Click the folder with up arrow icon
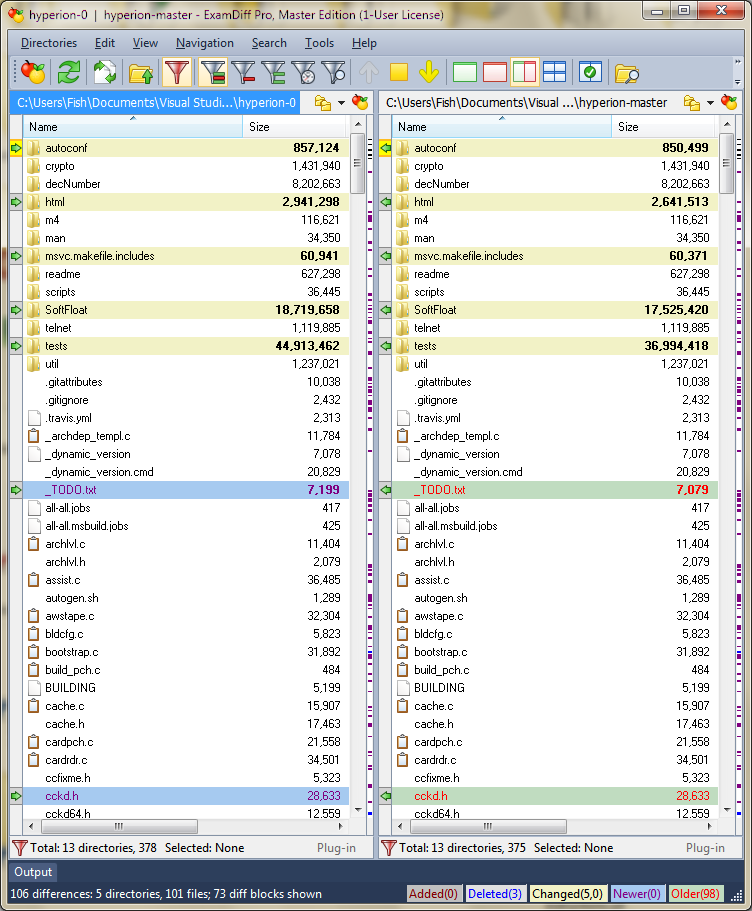The height and width of the screenshot is (911, 752). coord(141,73)
